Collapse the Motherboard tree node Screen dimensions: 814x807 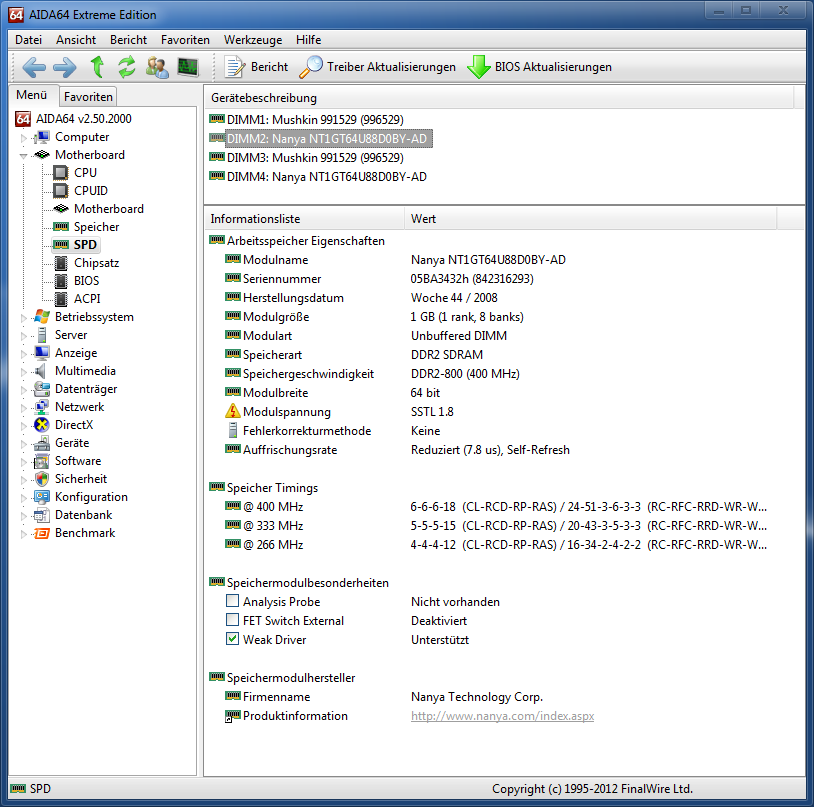(x=23, y=156)
